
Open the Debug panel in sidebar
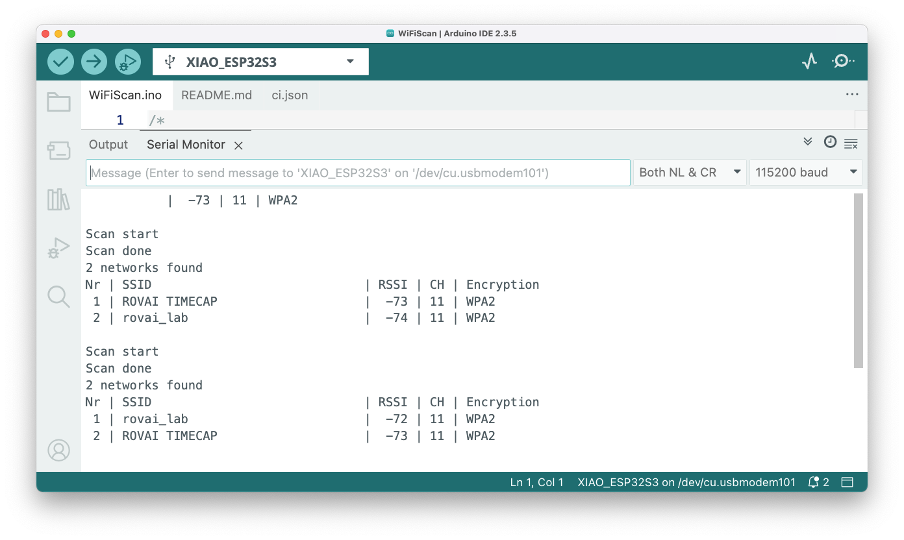pyautogui.click(x=59, y=247)
